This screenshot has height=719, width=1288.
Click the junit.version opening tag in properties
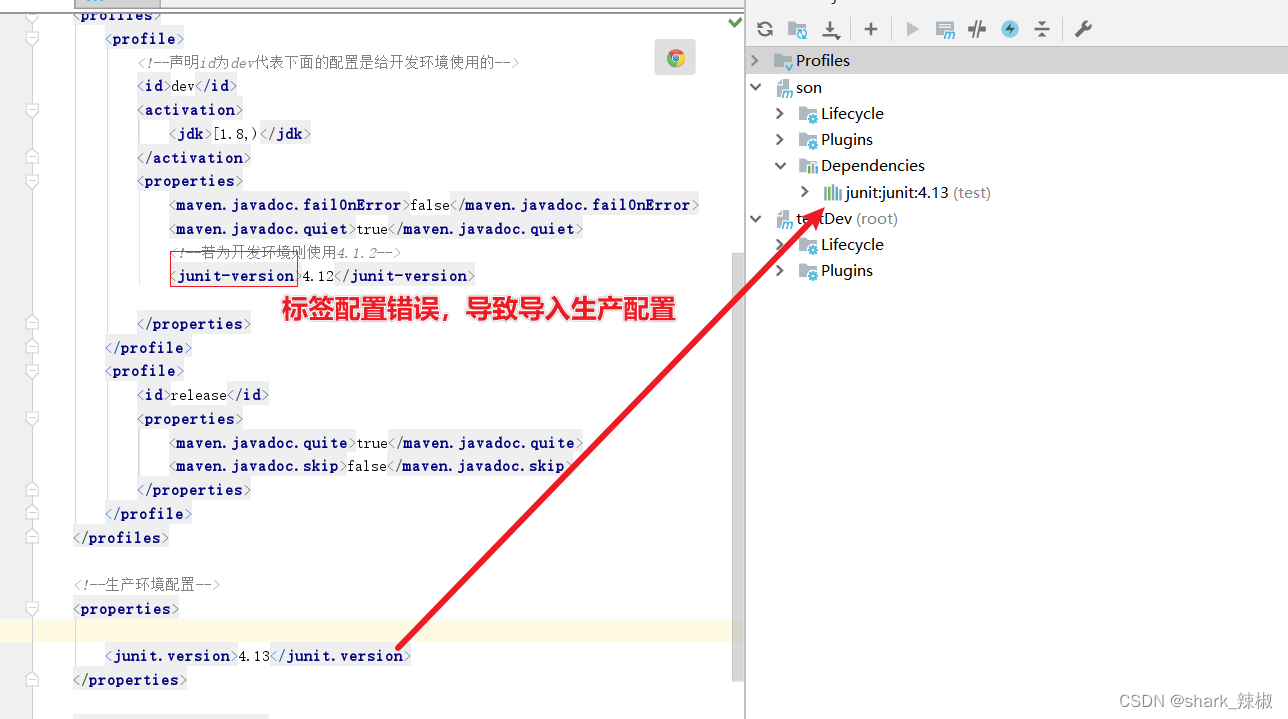(171, 656)
